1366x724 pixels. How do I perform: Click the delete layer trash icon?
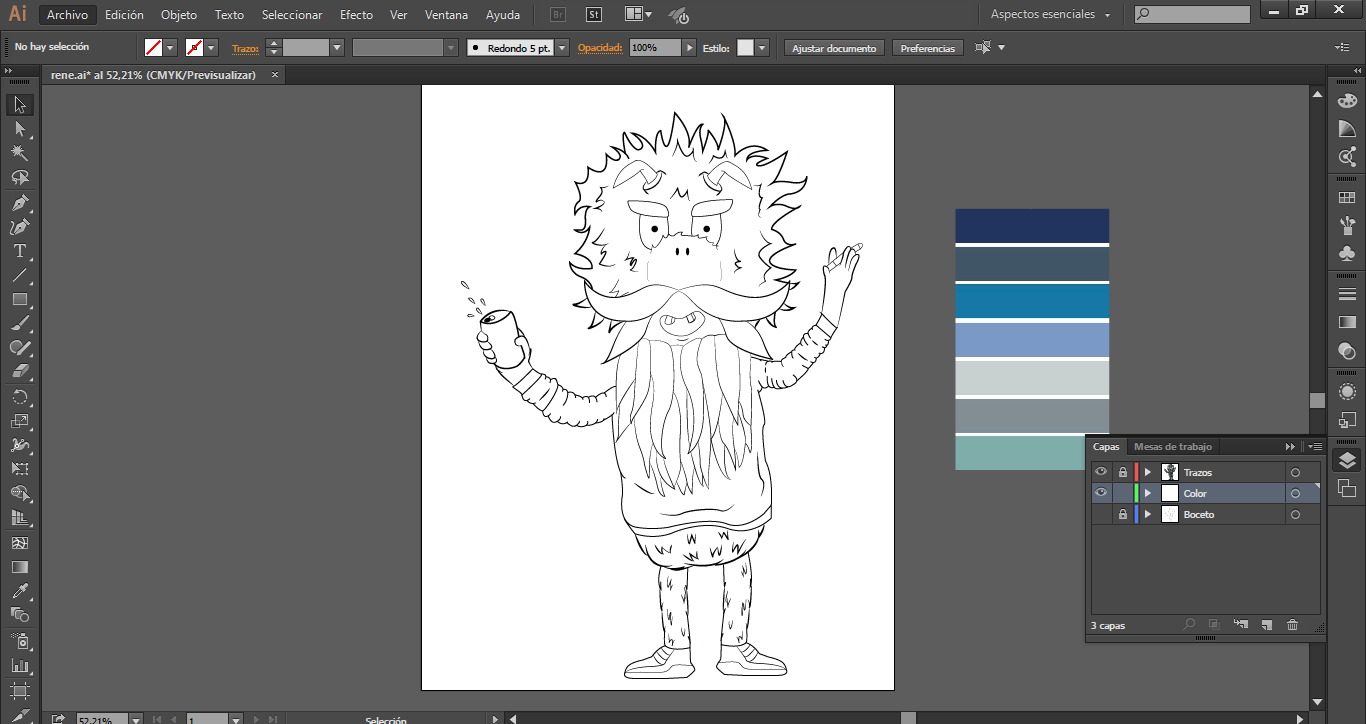tap(1292, 625)
